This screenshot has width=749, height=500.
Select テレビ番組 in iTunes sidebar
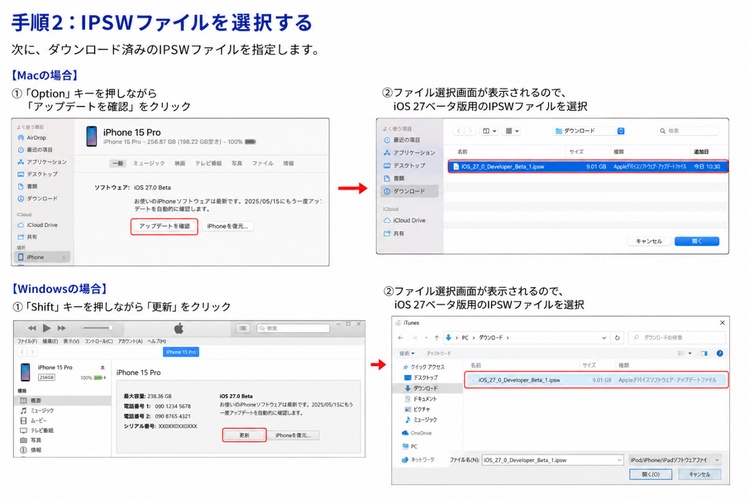point(37,431)
